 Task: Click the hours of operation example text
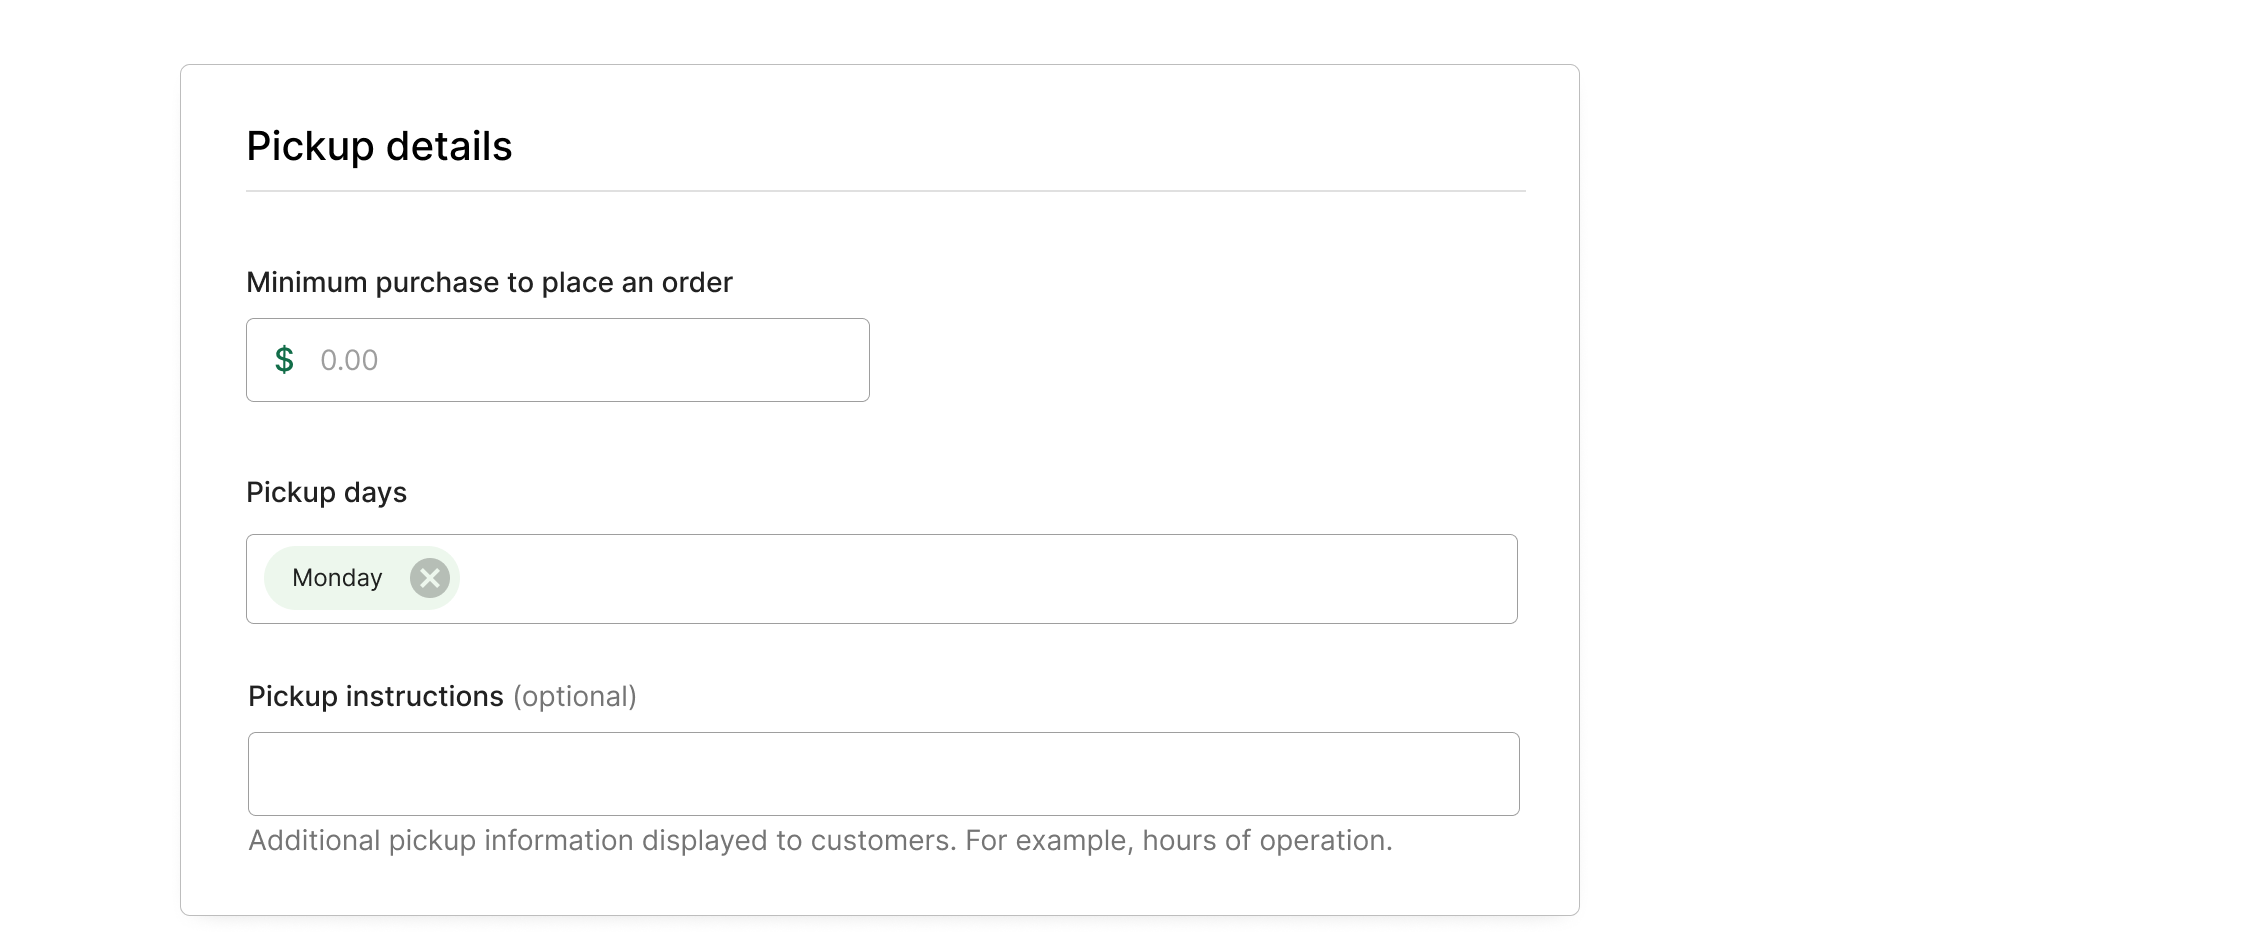click(1267, 840)
